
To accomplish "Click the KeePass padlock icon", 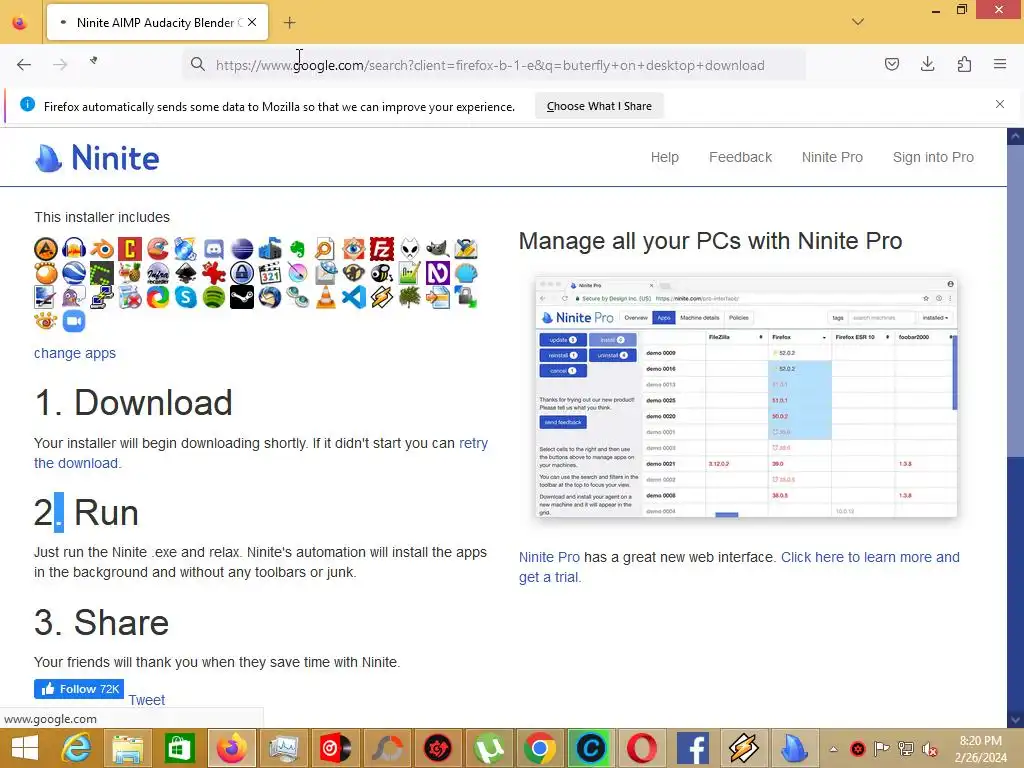I will [x=242, y=273].
